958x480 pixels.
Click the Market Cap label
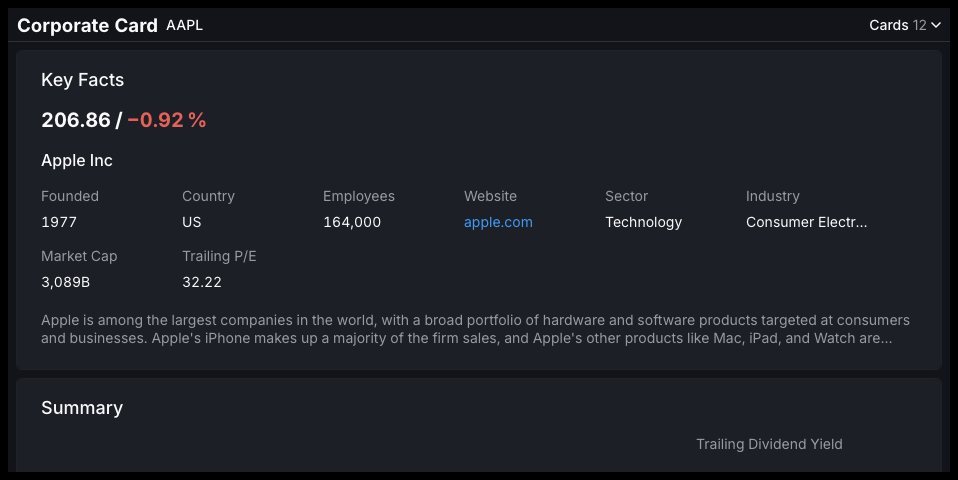(x=79, y=256)
